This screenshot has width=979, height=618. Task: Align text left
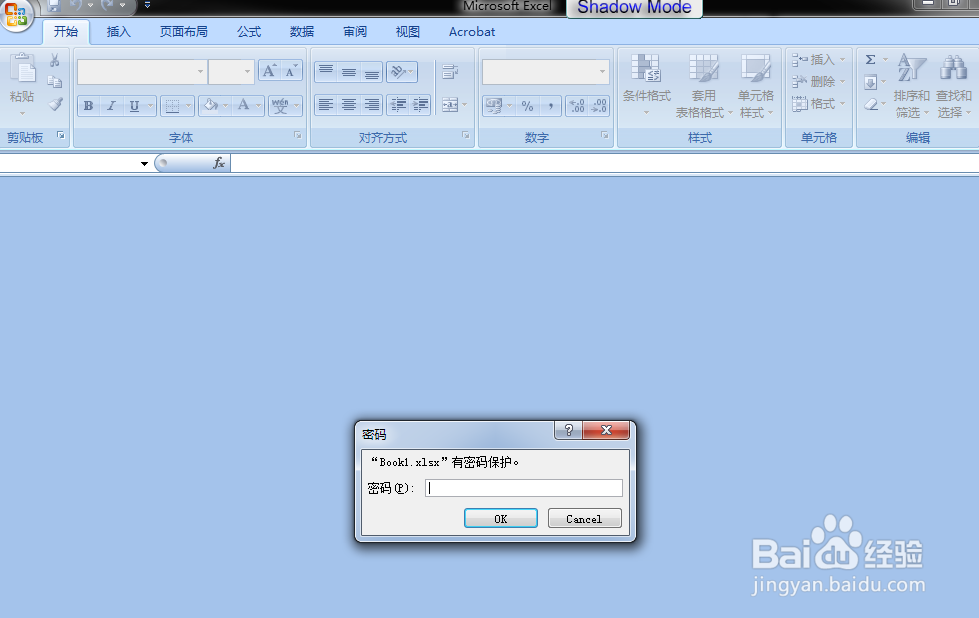326,105
